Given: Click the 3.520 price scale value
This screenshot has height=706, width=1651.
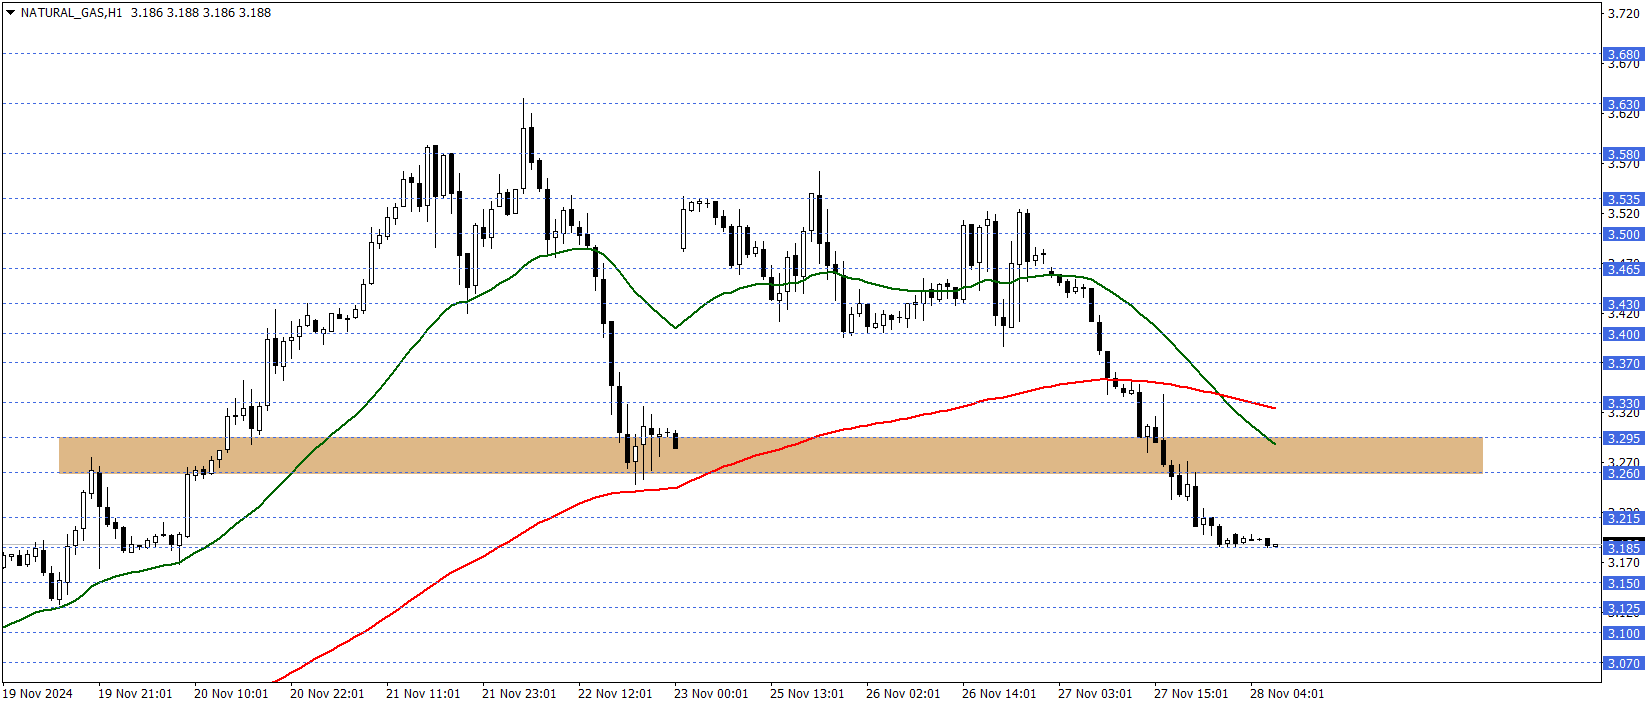Looking at the screenshot, I should click(1624, 213).
